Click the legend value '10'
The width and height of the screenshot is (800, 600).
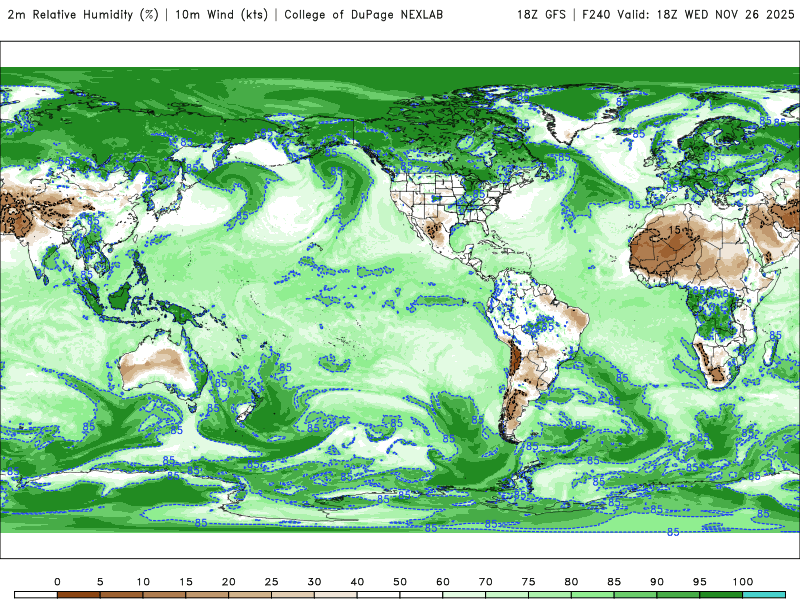143,582
